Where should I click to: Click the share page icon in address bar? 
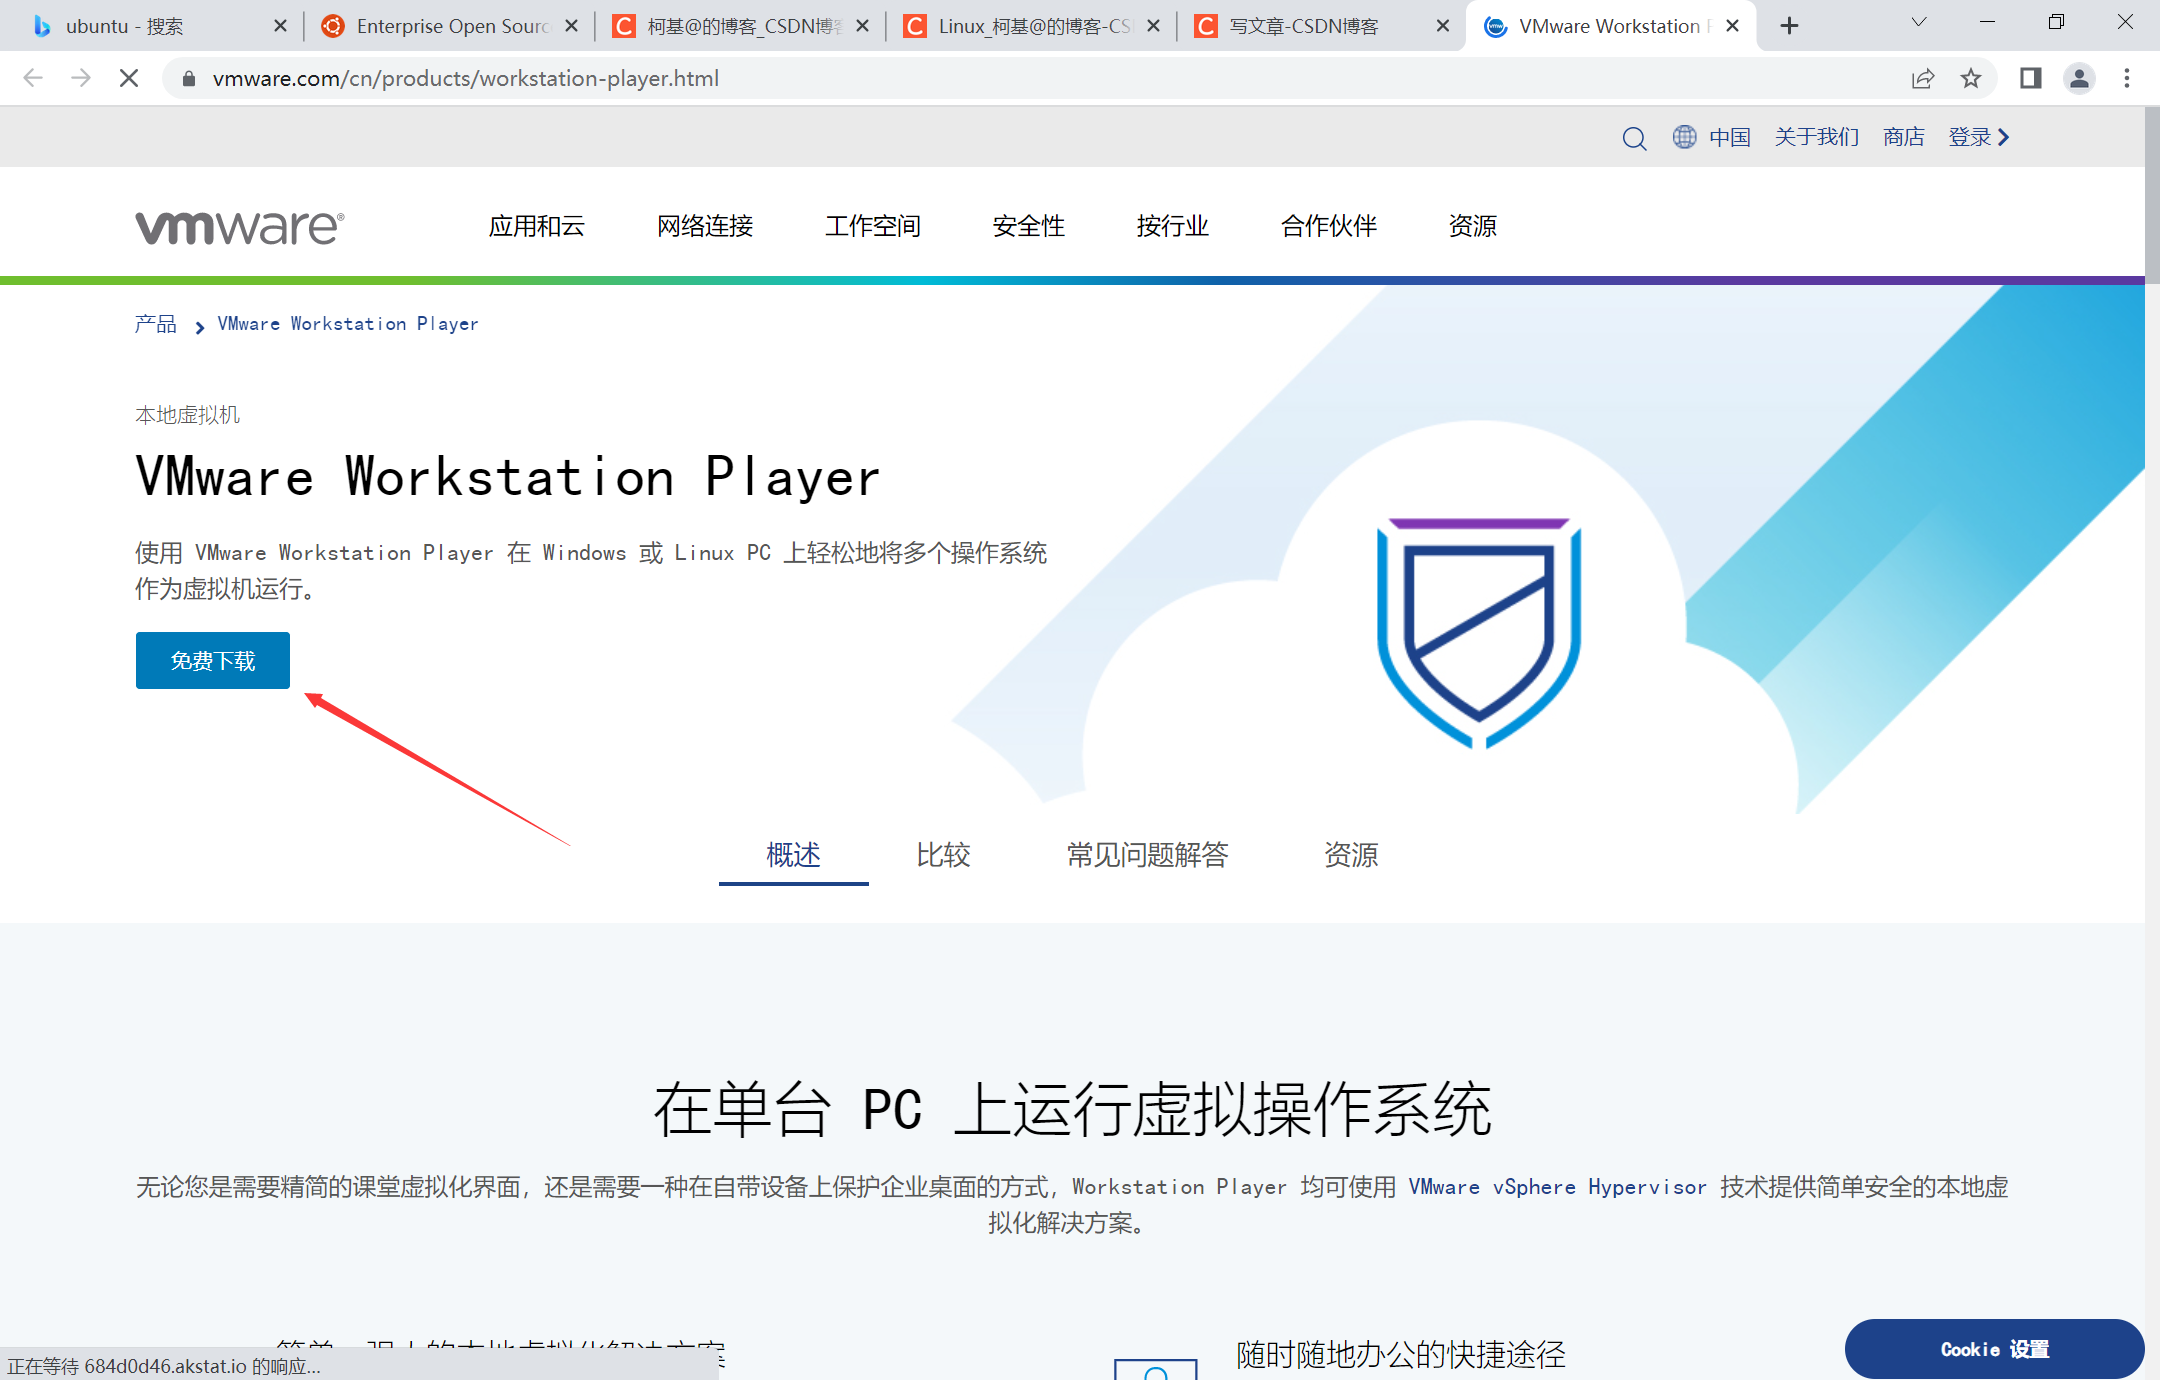pyautogui.click(x=1922, y=78)
